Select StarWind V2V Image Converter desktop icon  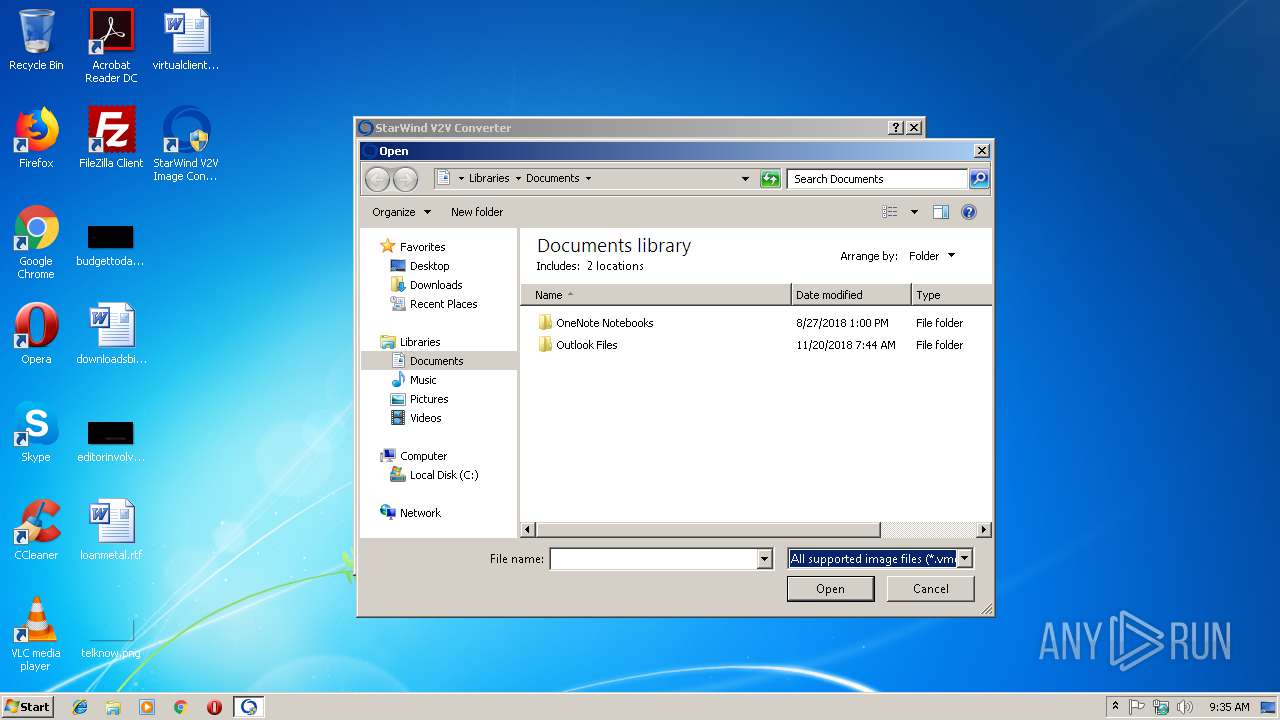(x=186, y=144)
